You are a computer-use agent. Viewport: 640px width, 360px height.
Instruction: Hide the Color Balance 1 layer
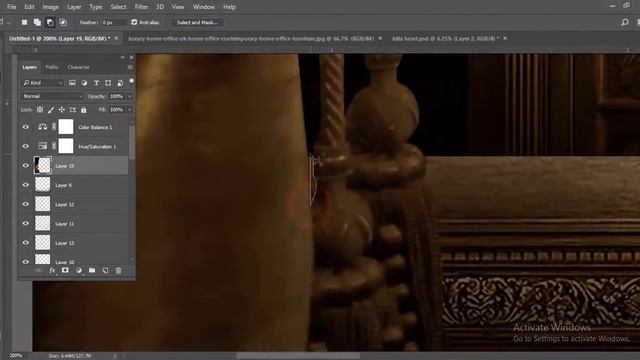click(26, 127)
